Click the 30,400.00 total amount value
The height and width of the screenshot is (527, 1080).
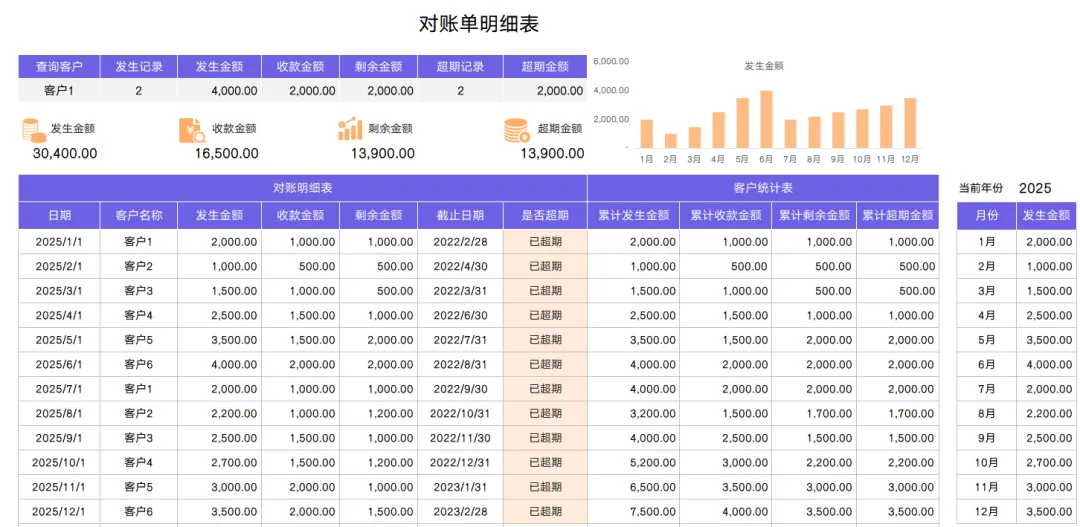(x=65, y=154)
